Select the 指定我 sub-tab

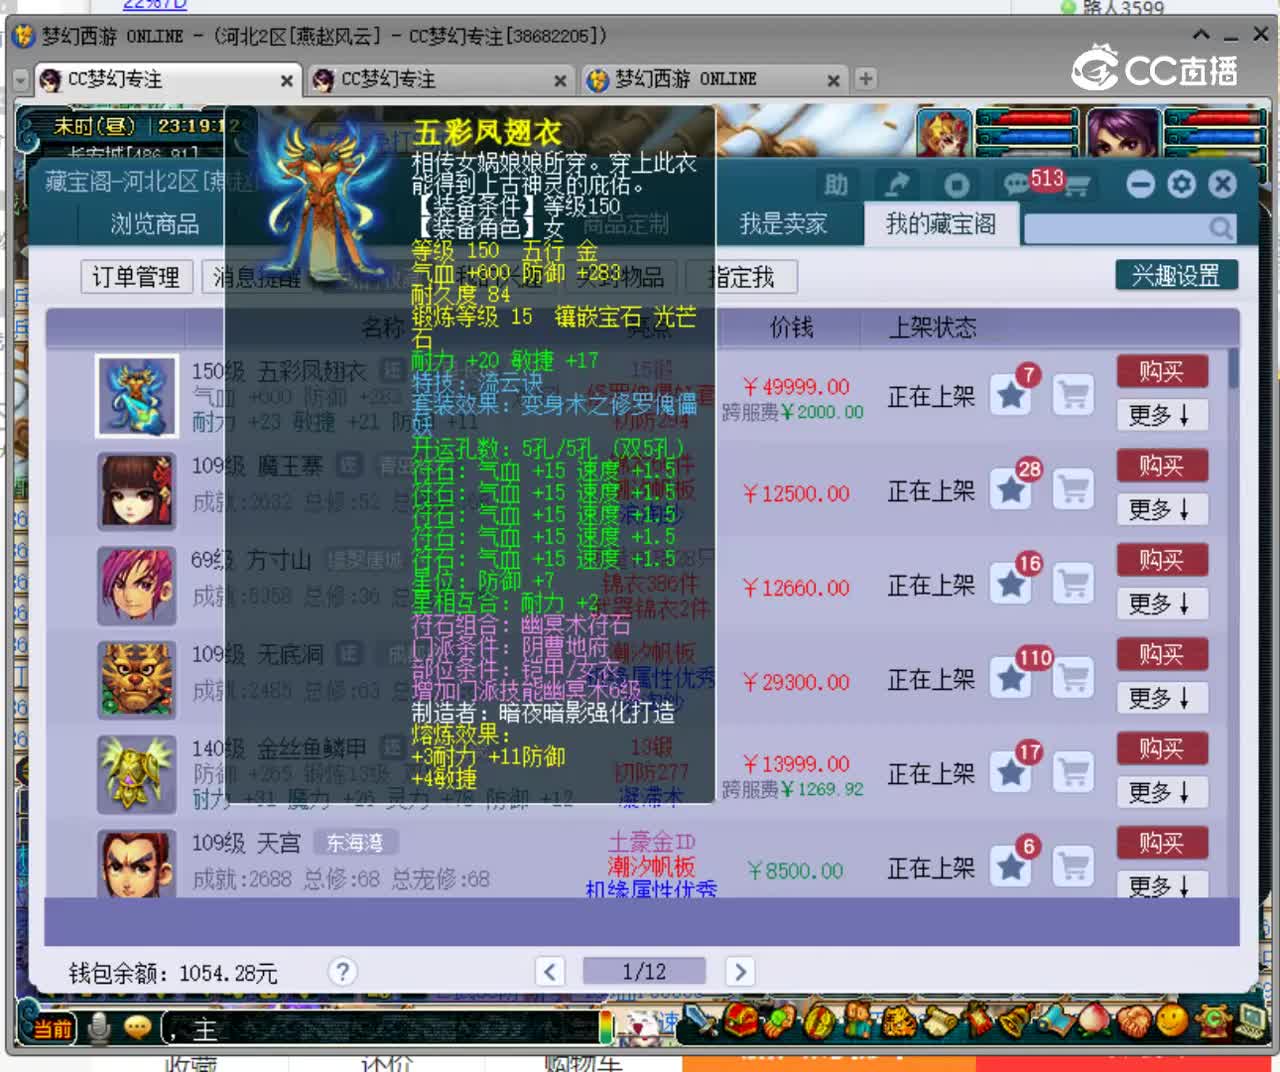[742, 277]
